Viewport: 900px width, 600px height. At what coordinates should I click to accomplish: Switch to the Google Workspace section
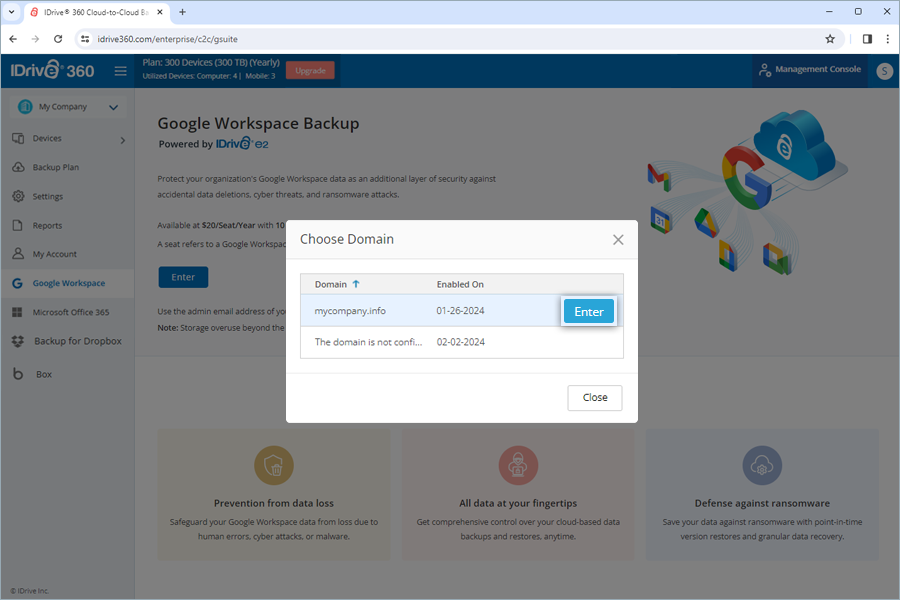coord(67,282)
